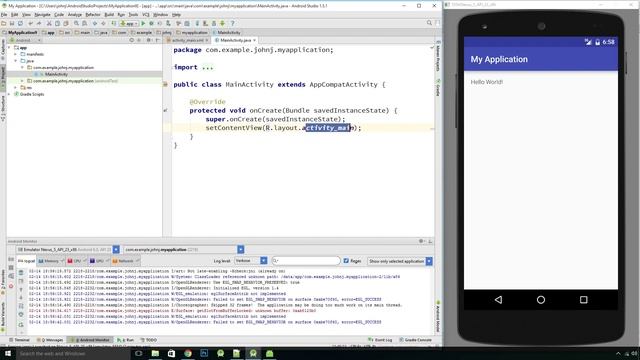The image size is (640, 360).
Task: Open the Event Log button
Action: tap(380, 340)
